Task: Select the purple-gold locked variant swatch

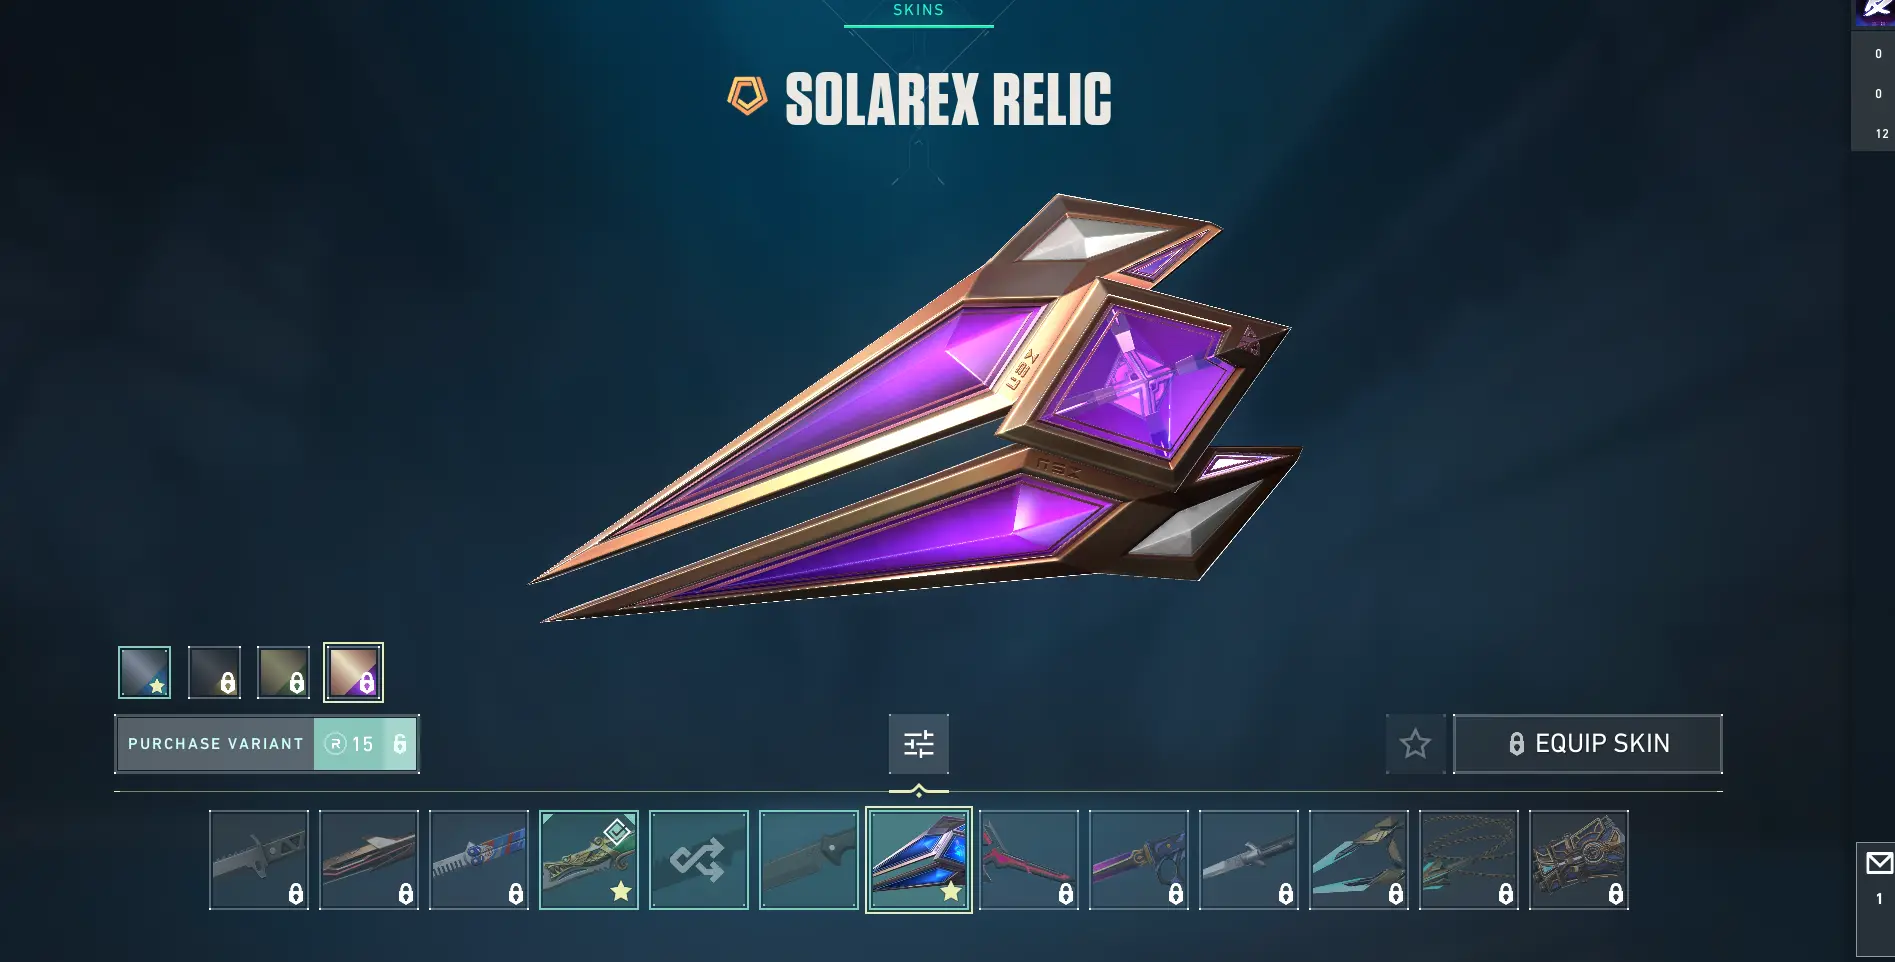Action: click(x=353, y=672)
